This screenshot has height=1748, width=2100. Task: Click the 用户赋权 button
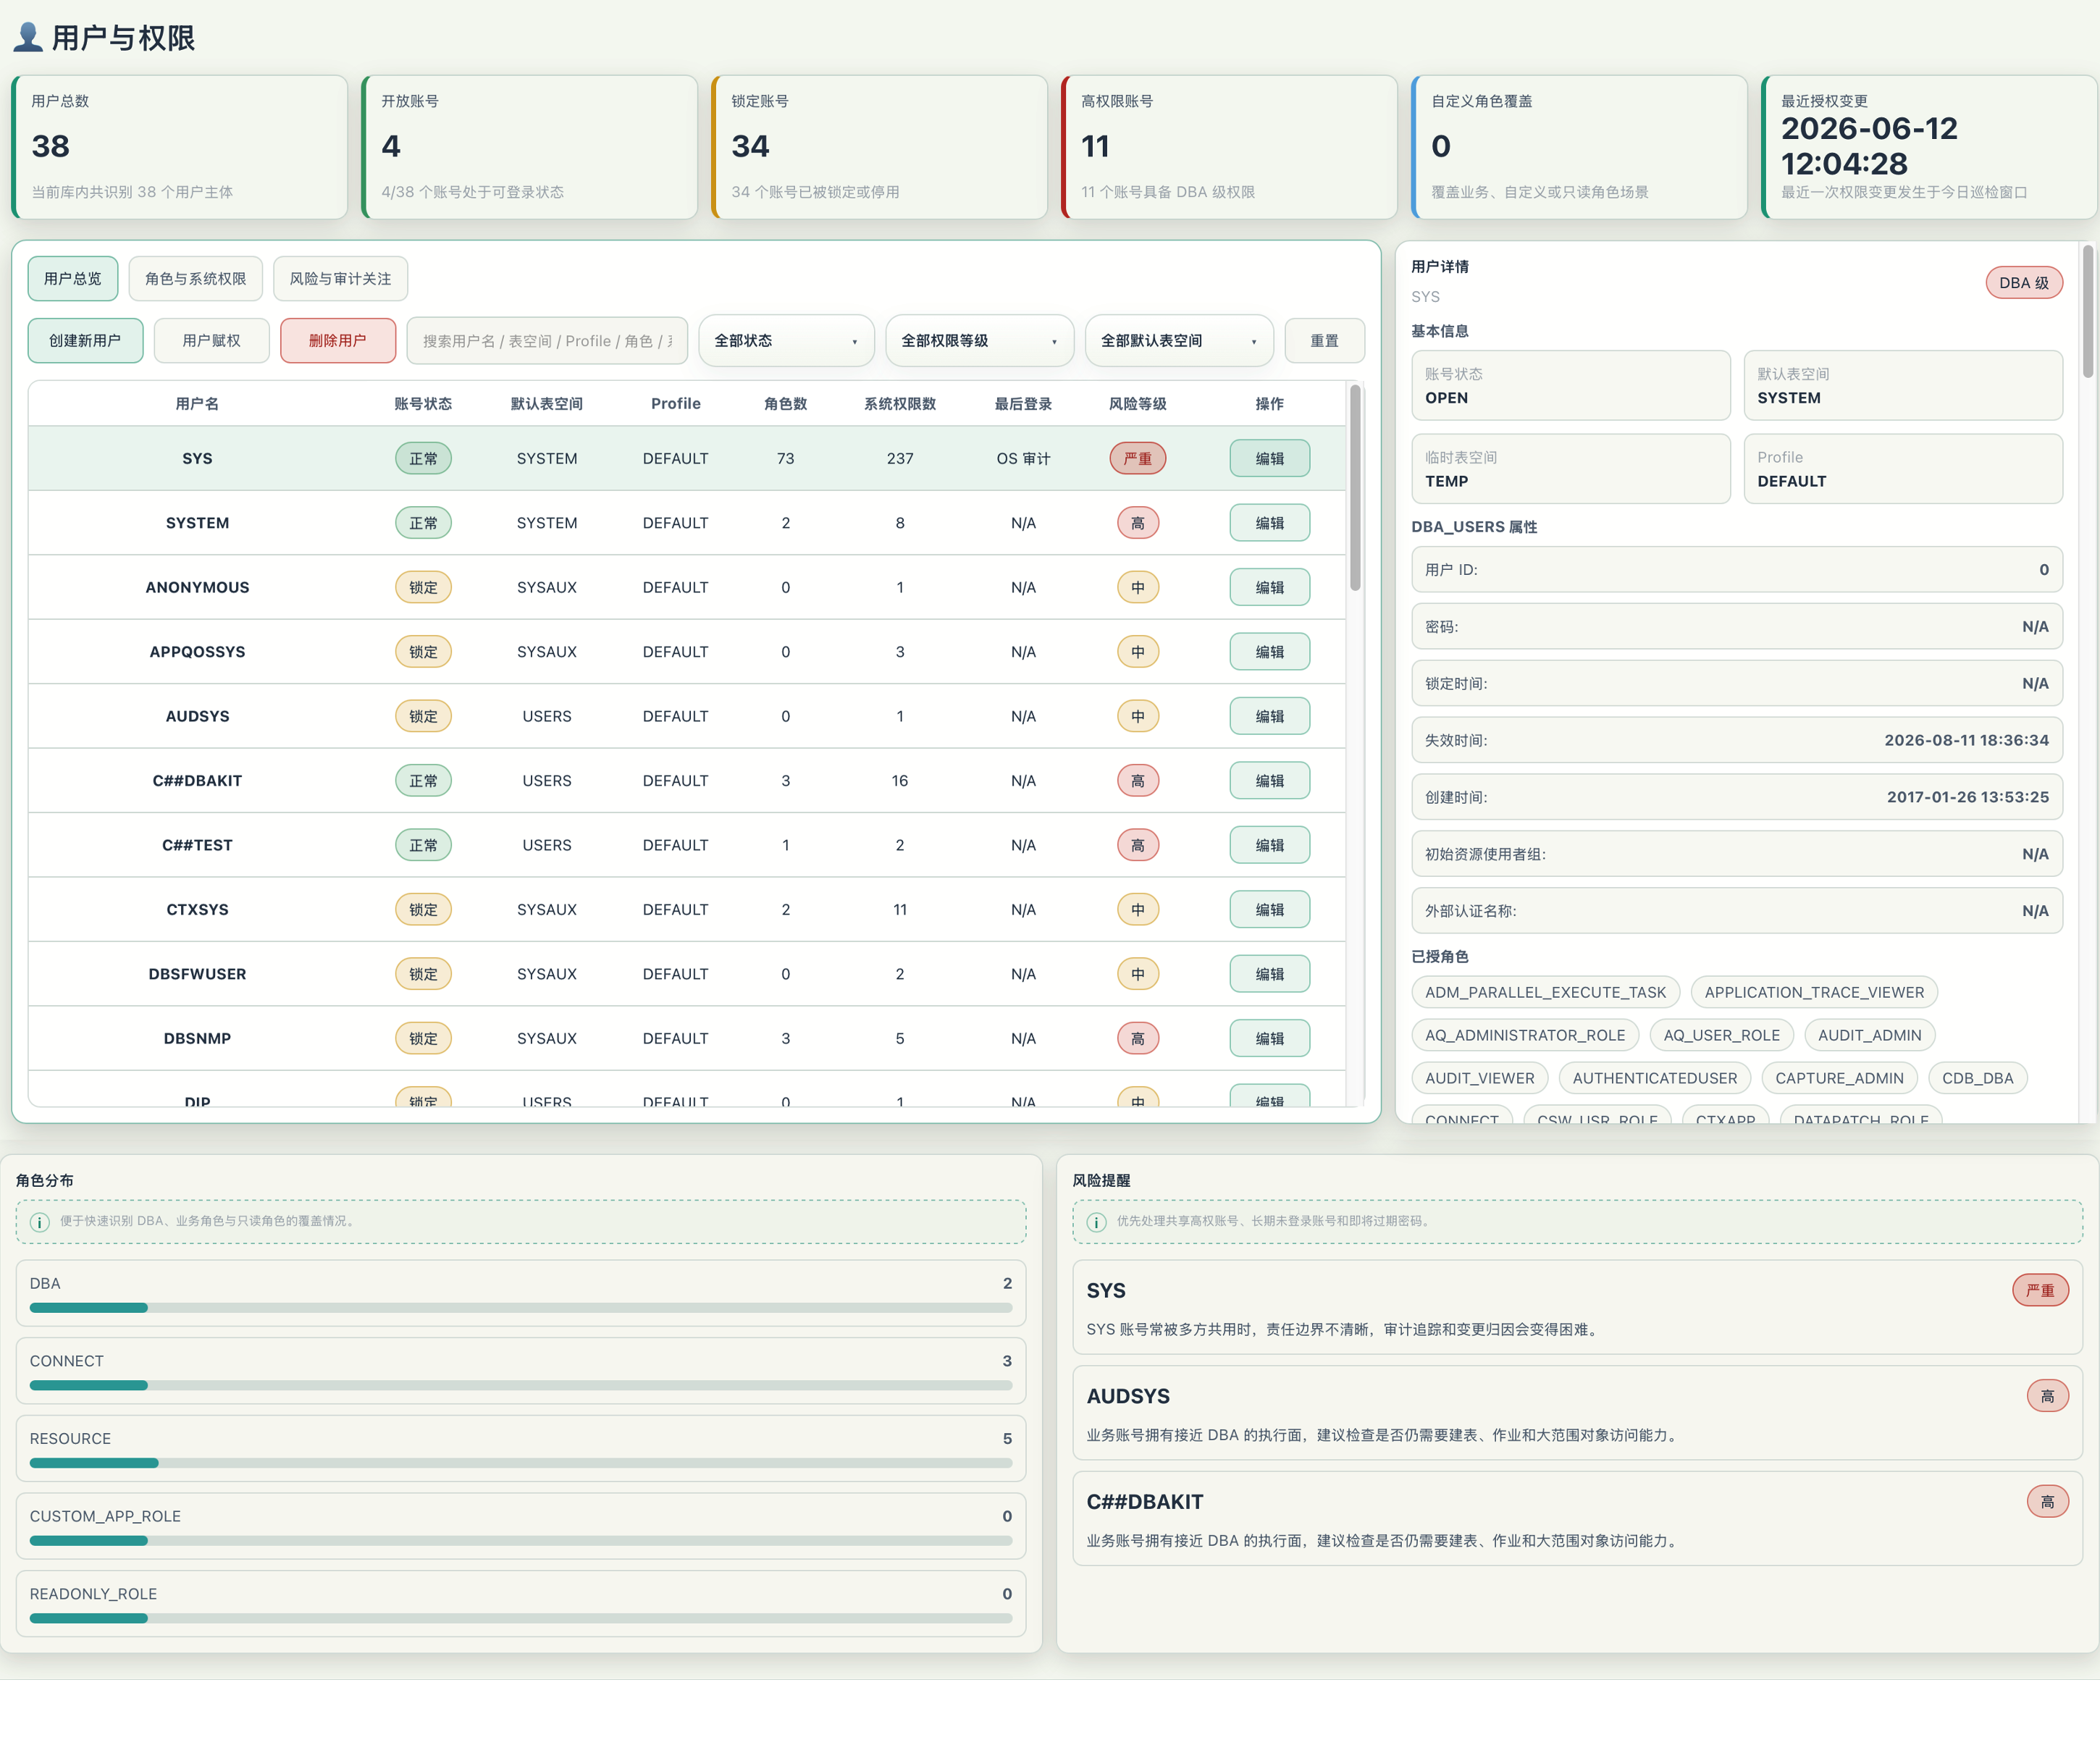[212, 341]
